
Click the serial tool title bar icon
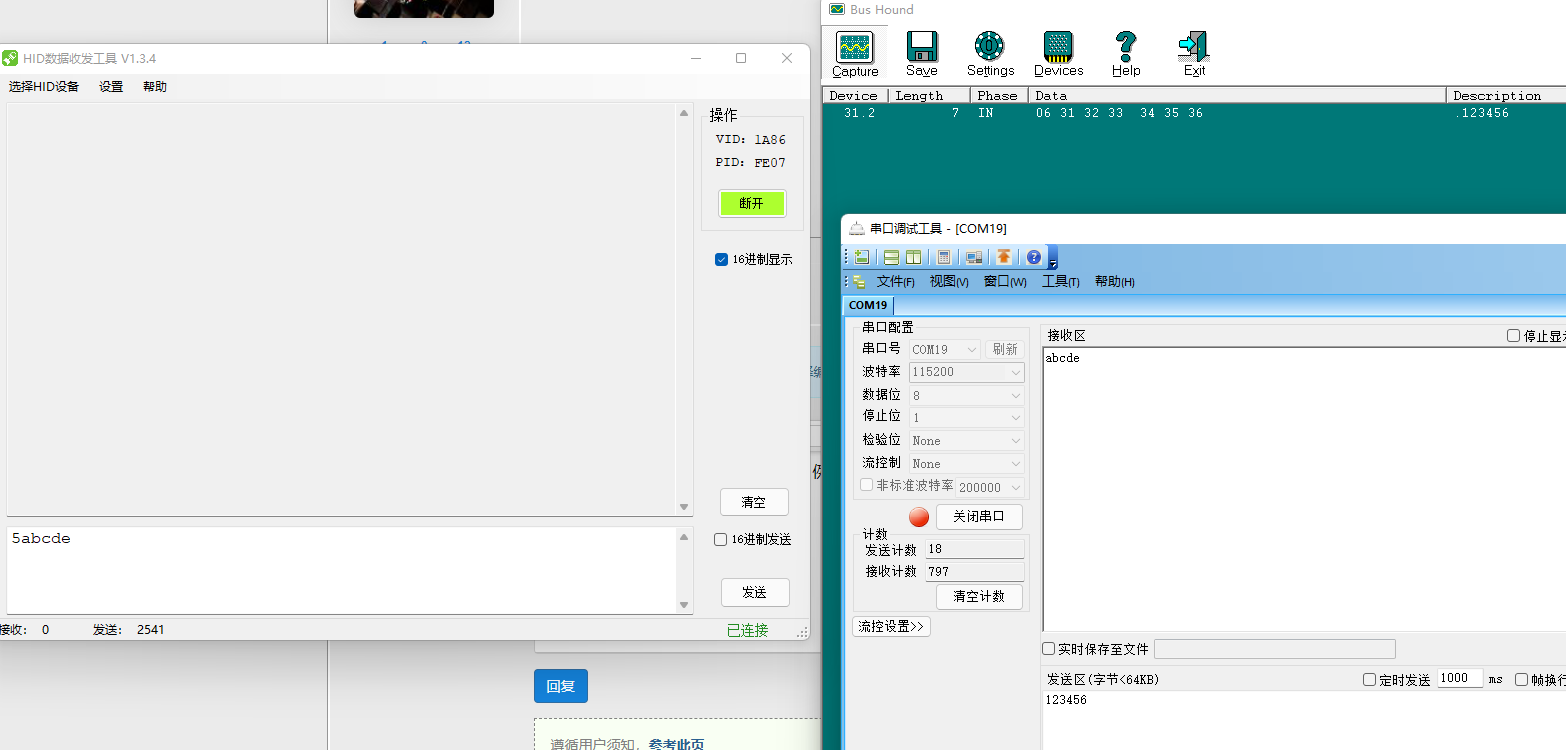click(x=857, y=228)
